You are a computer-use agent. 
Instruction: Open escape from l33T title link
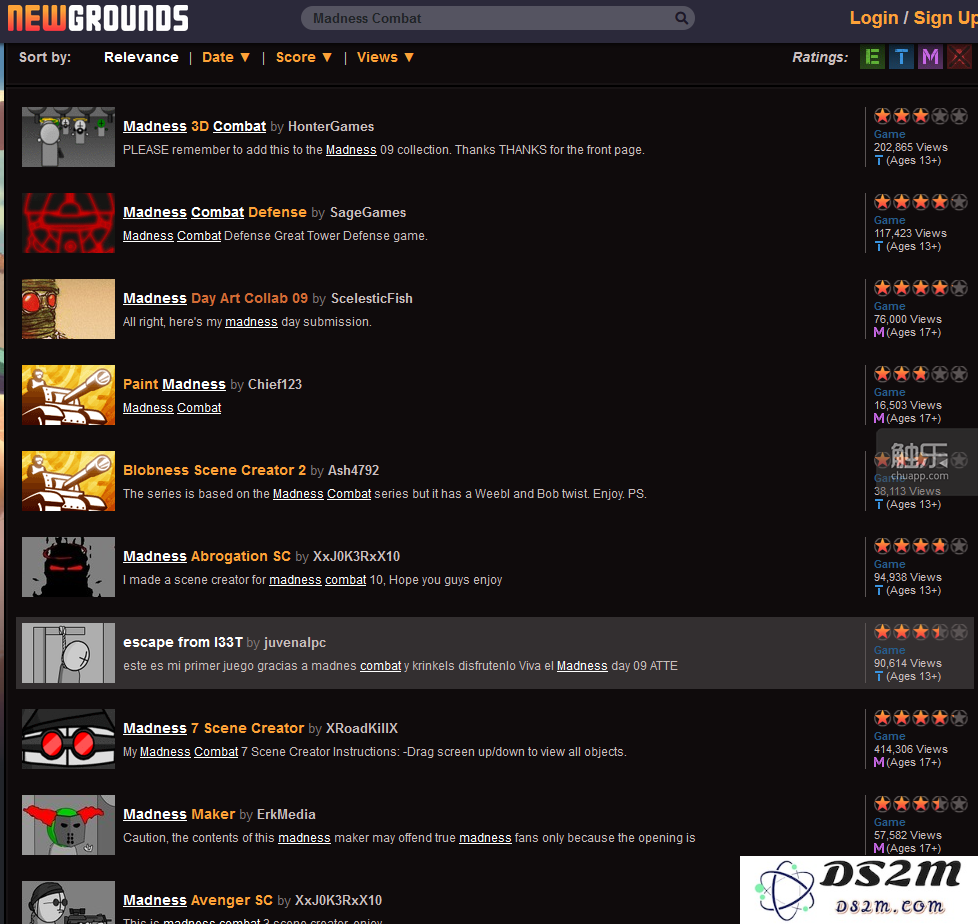pos(183,643)
